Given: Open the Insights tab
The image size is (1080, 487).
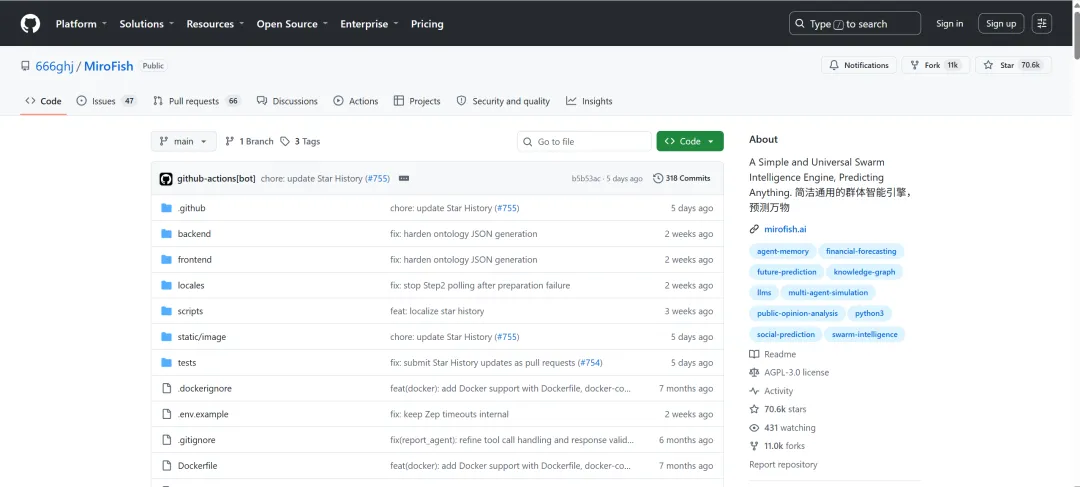Looking at the screenshot, I should [590, 101].
